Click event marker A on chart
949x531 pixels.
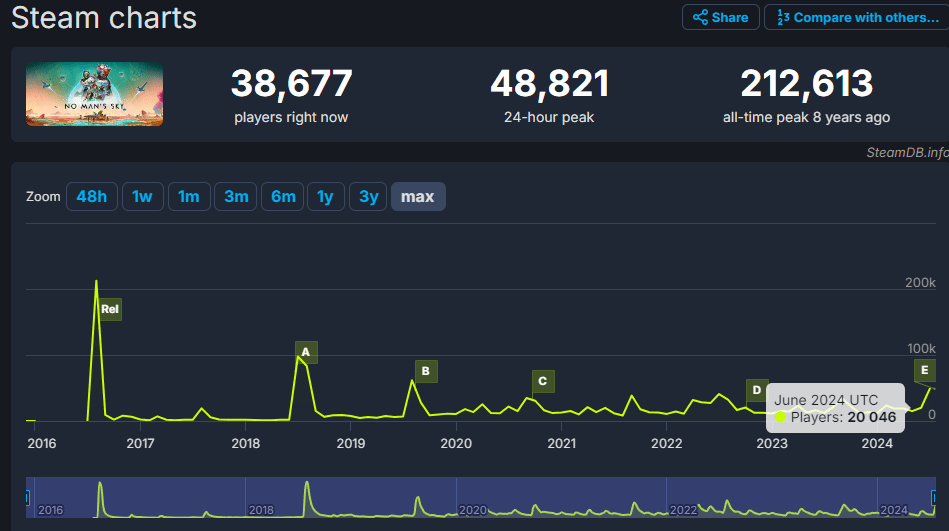point(306,352)
